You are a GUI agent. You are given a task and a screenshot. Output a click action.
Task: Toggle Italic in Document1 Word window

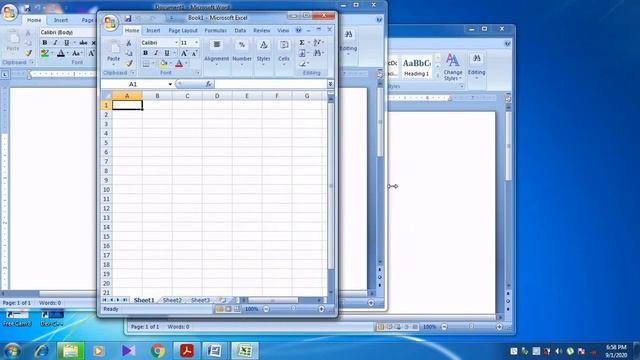(x=56, y=42)
